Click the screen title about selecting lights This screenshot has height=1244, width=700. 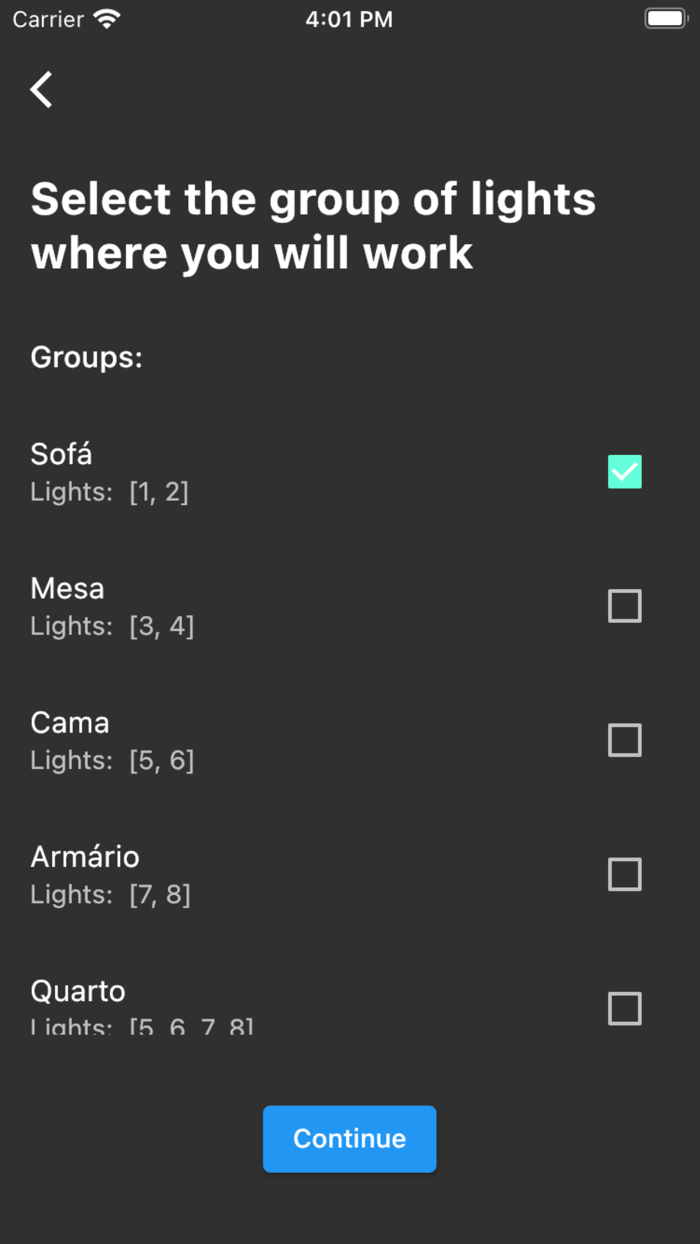click(313, 225)
